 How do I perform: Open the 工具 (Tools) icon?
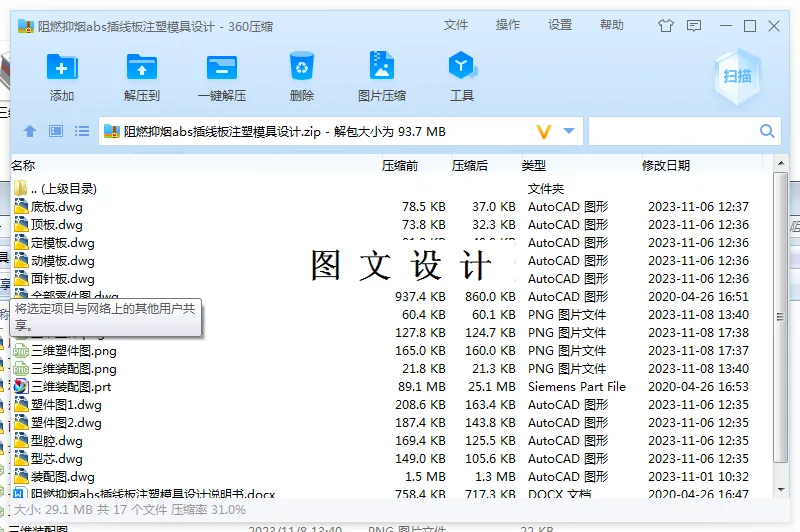(x=462, y=65)
